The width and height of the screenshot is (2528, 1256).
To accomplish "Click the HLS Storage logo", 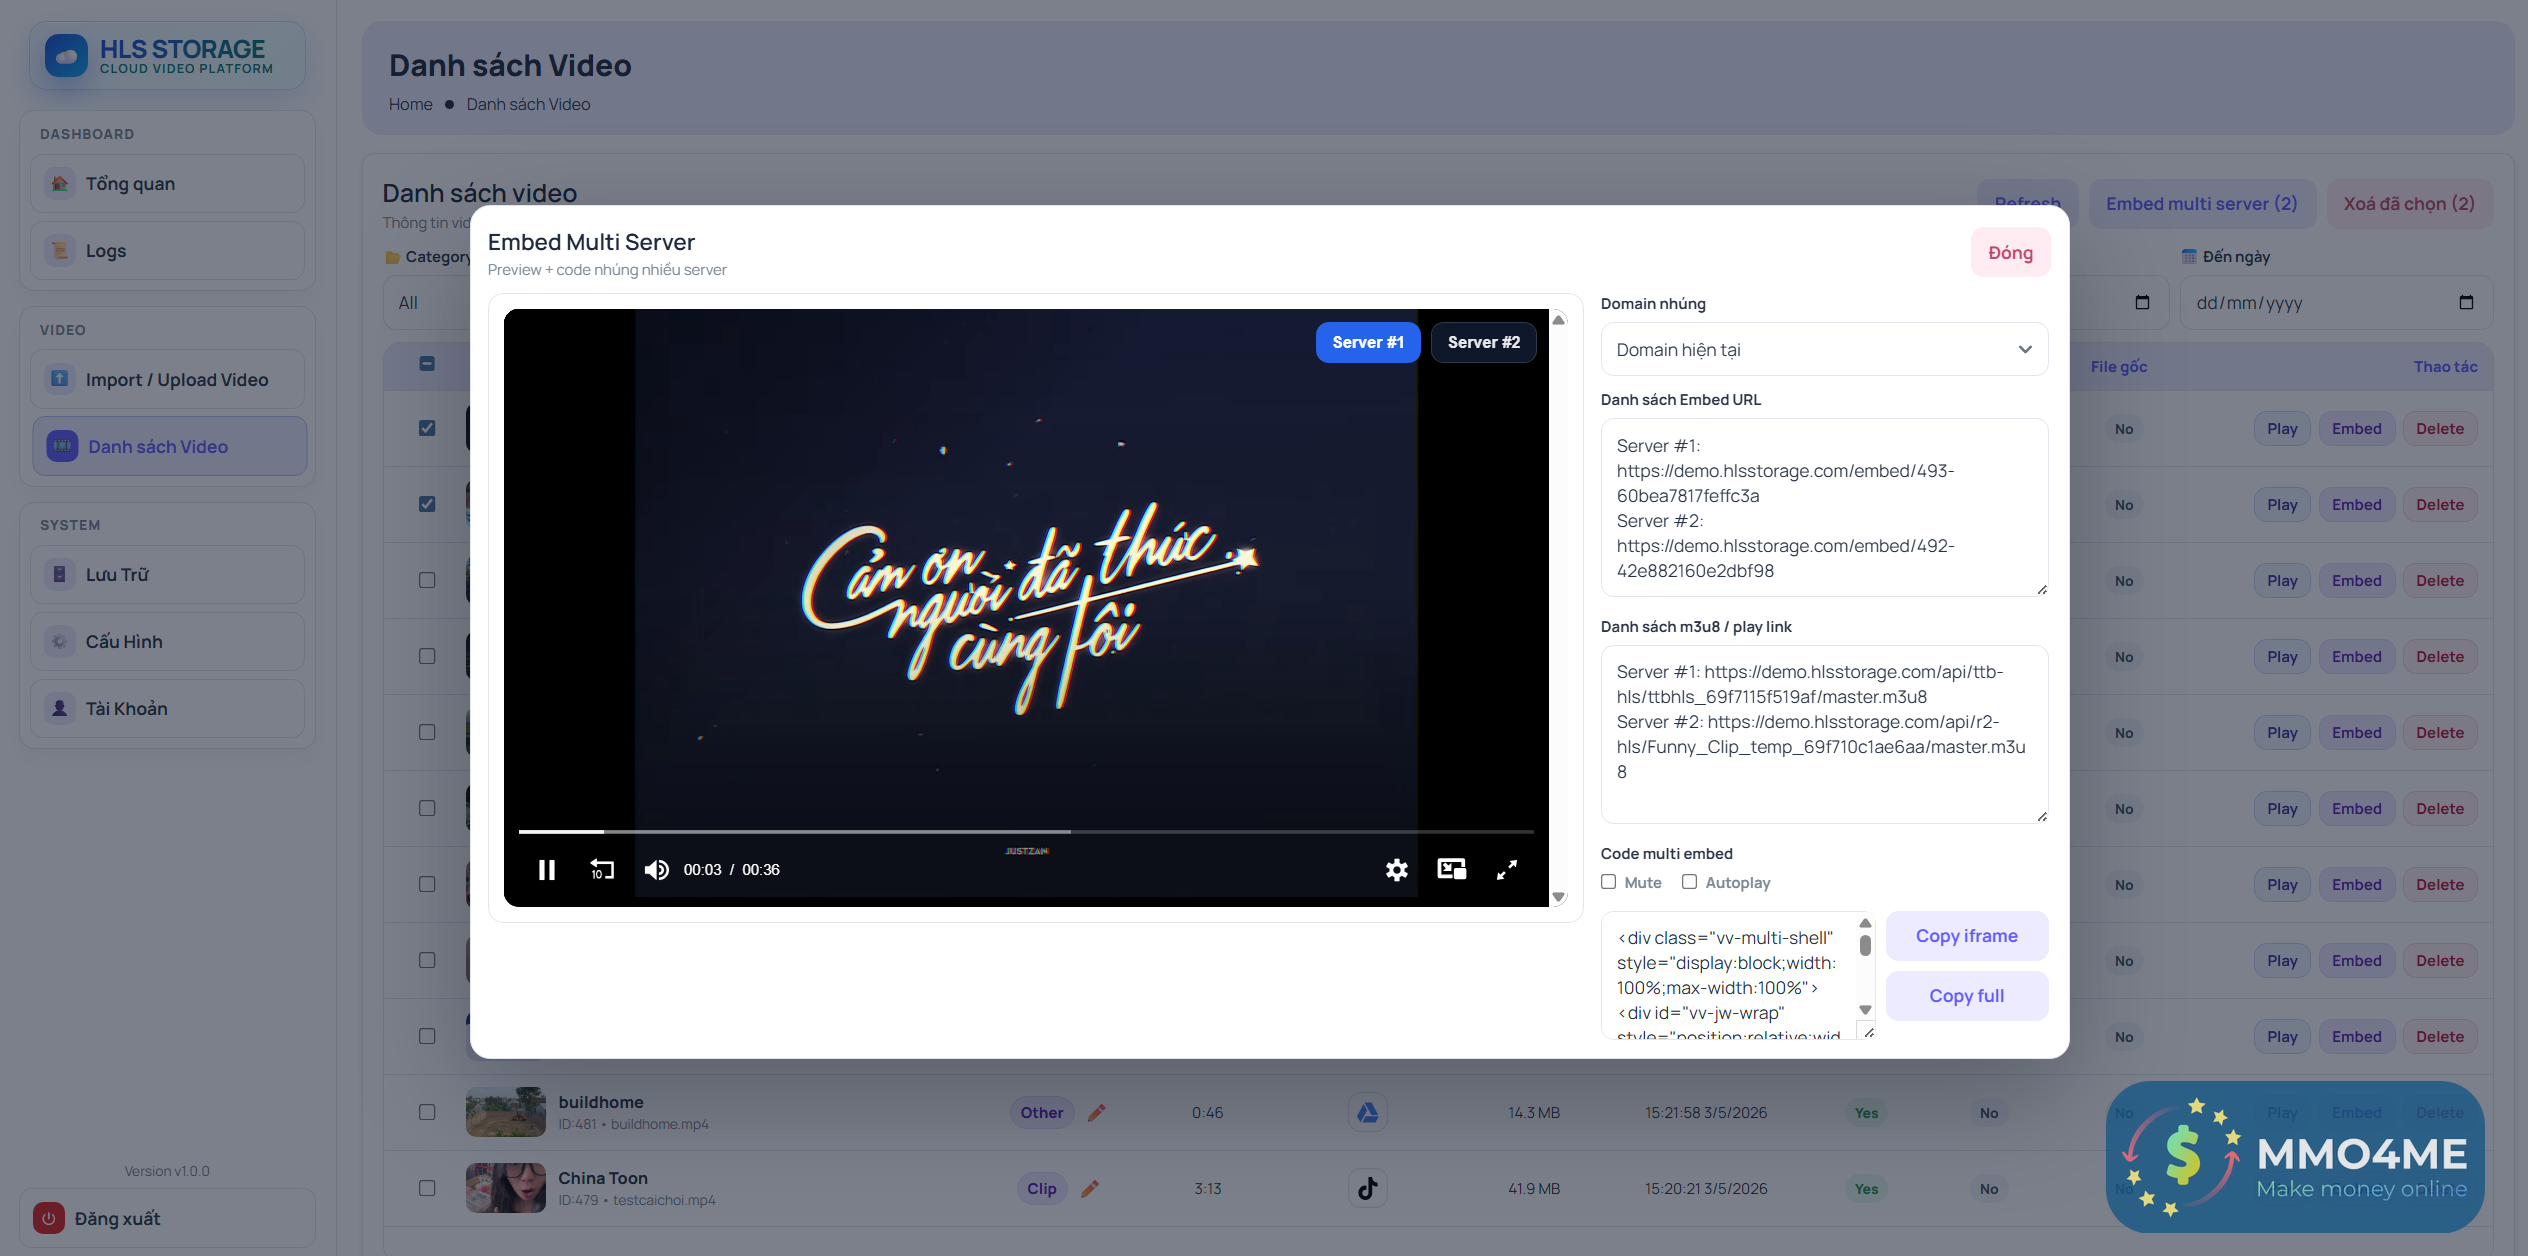I will point(167,56).
